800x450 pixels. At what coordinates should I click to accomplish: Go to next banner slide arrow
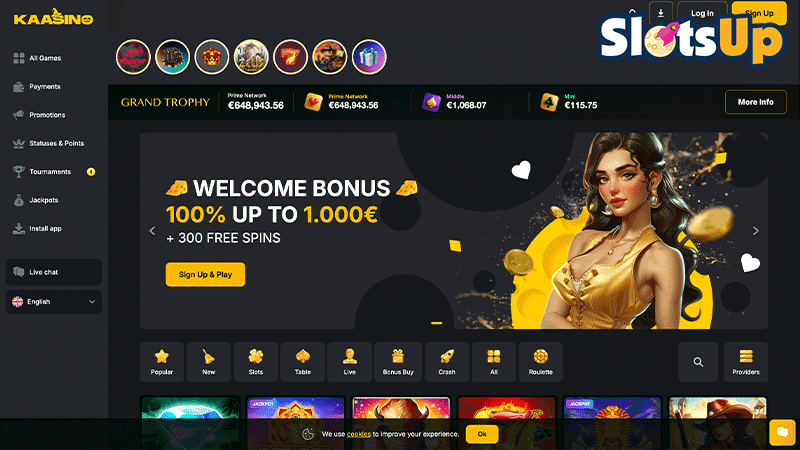756,231
